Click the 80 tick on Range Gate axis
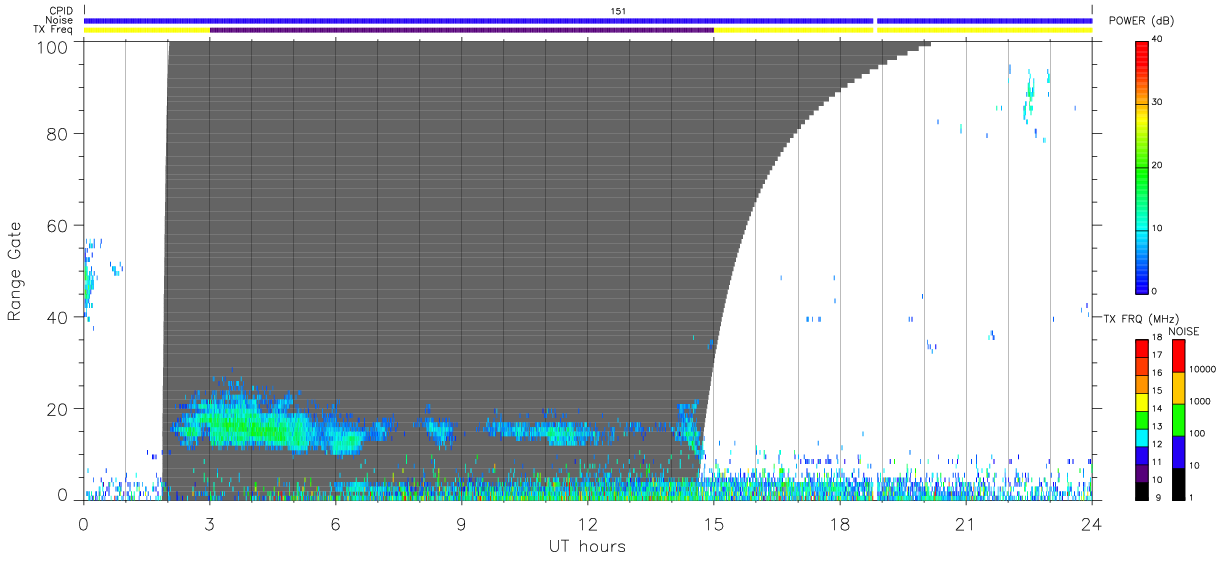The image size is (1228, 567). 58,134
